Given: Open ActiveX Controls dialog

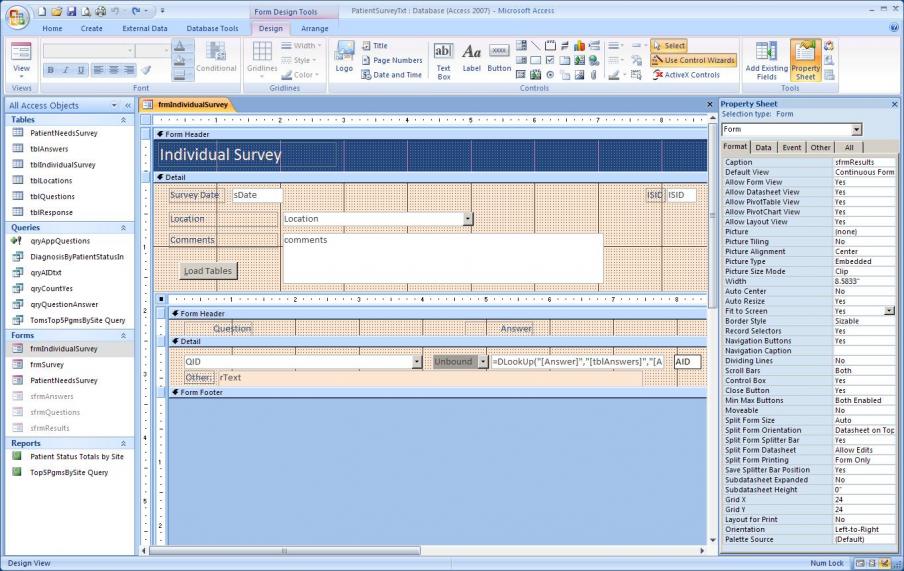Looking at the screenshot, I should tap(687, 74).
